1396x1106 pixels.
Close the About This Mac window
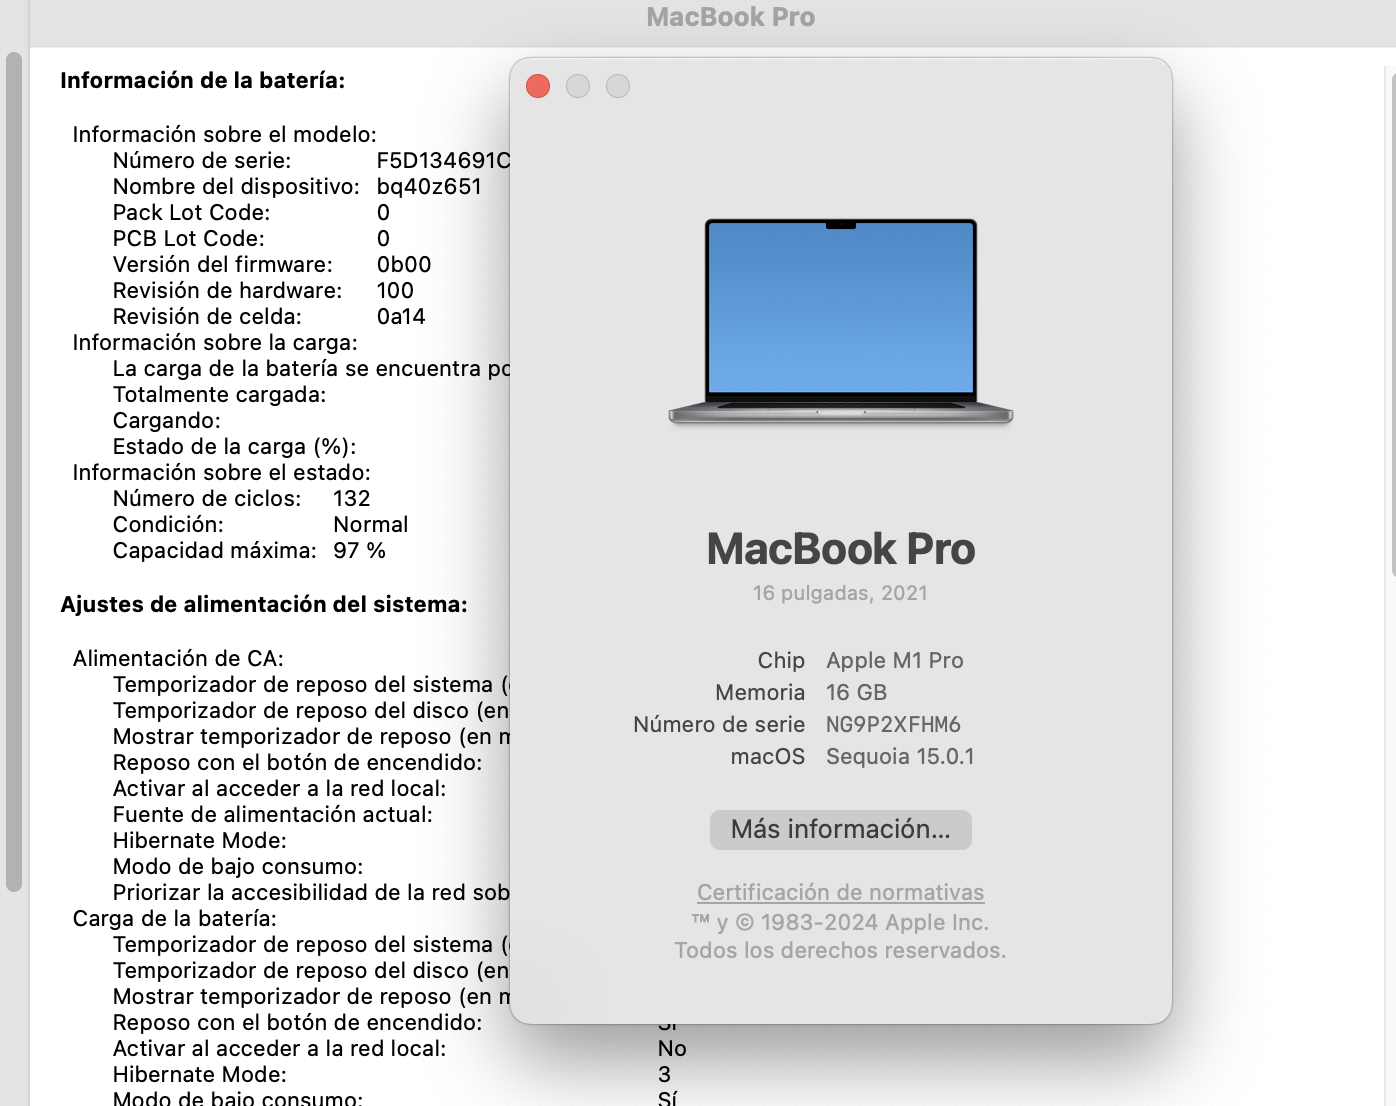coord(538,86)
